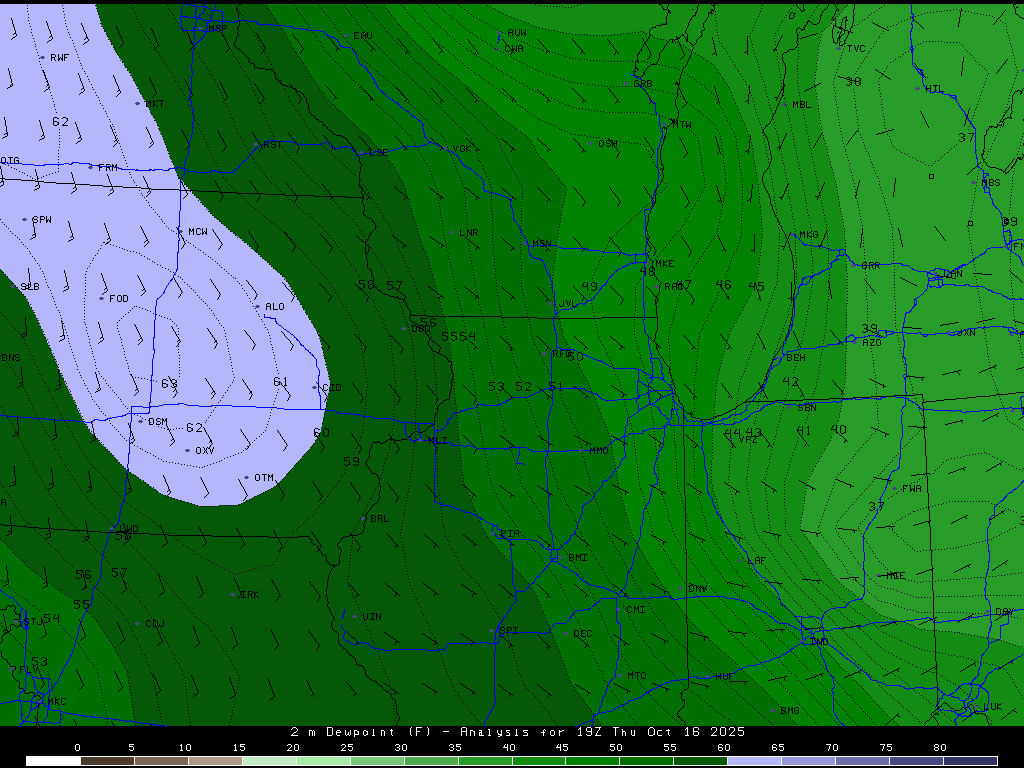Select the BMI station label
The height and width of the screenshot is (768, 1024).
pos(577,558)
